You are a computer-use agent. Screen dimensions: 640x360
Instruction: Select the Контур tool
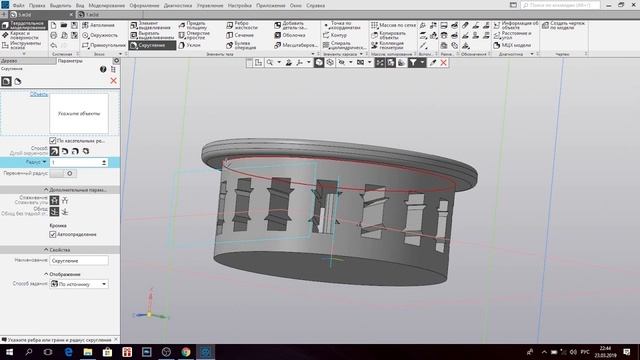[x=335, y=35]
